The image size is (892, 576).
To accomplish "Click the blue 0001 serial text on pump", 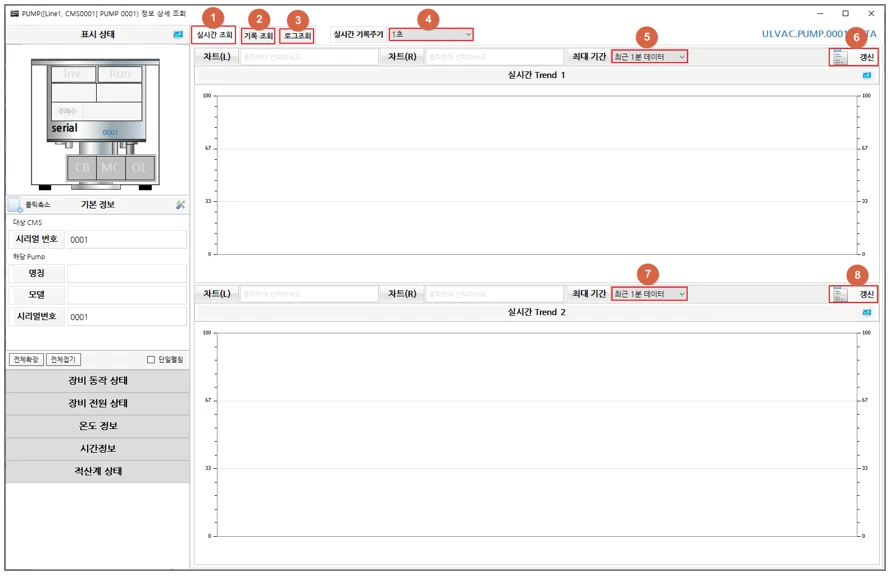I will point(110,132).
